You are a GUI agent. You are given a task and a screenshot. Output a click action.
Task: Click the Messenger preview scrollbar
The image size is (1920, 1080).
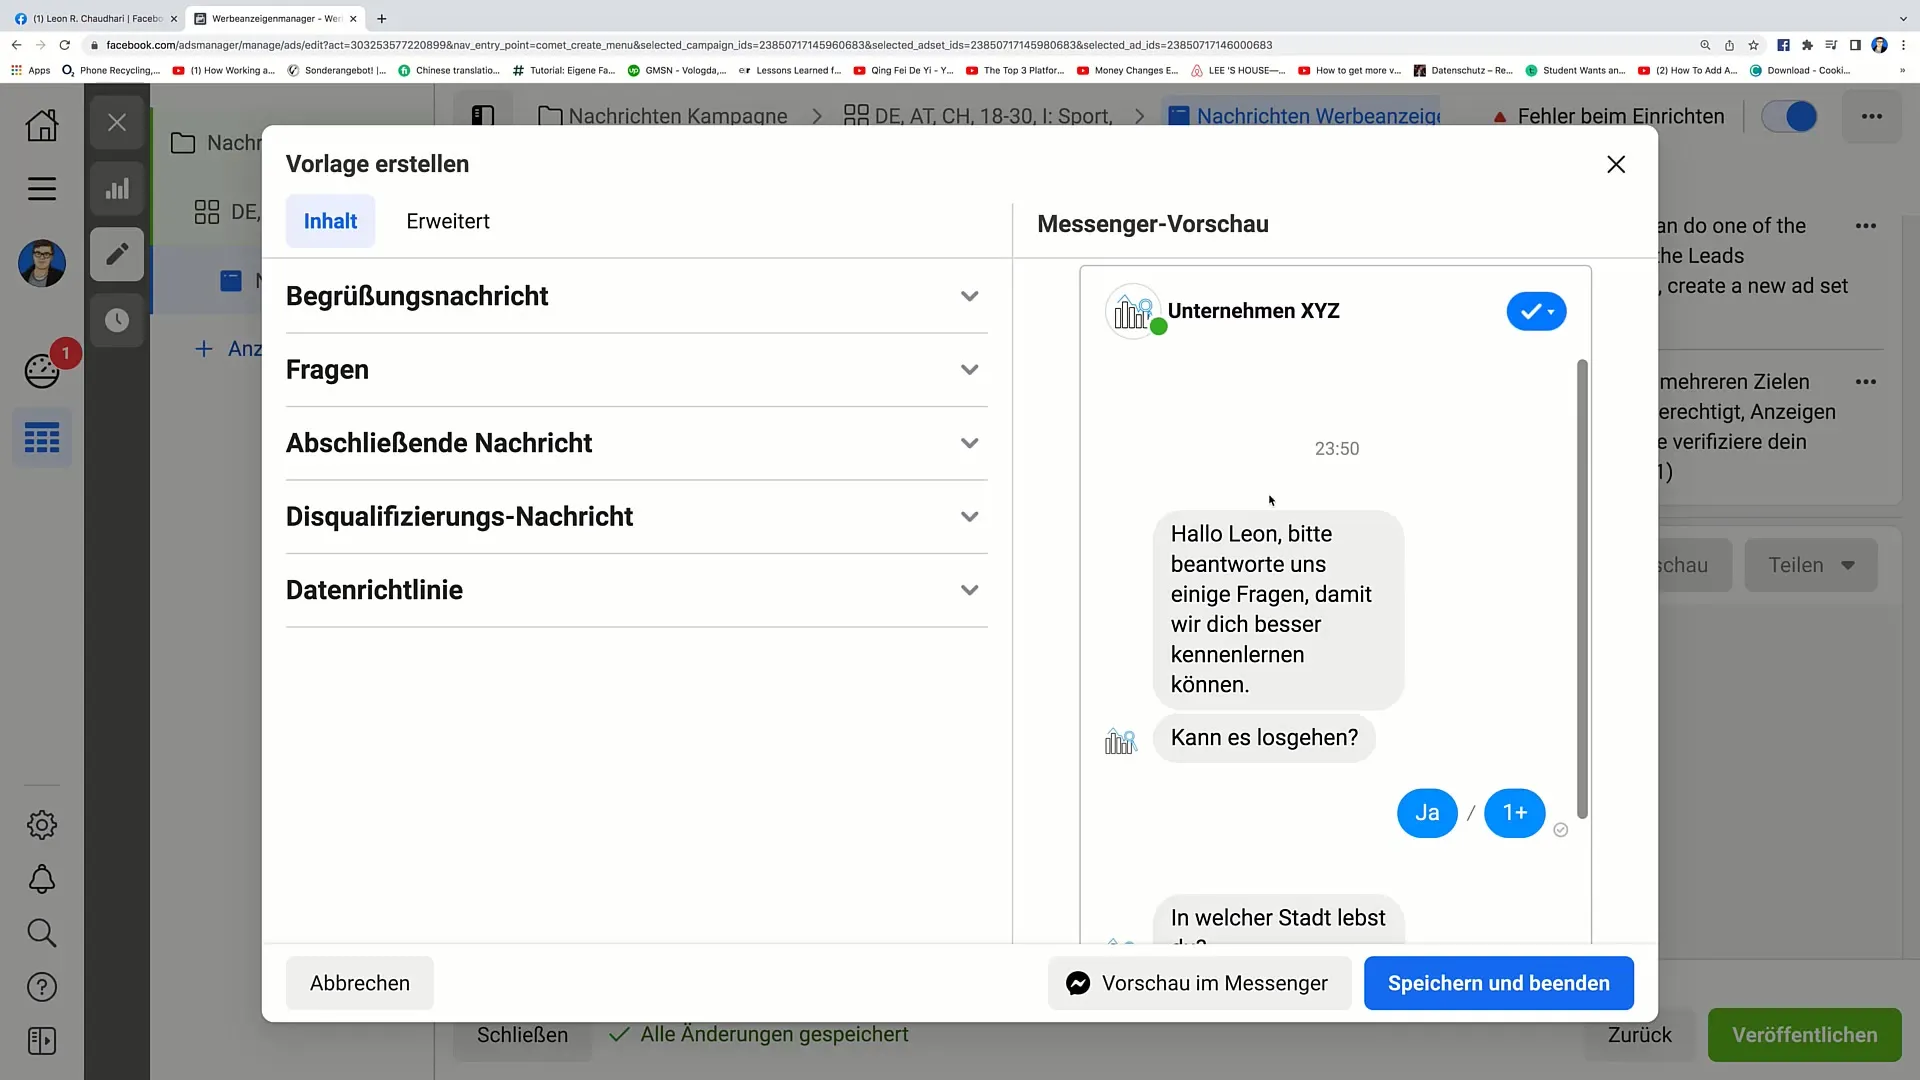[1582, 590]
